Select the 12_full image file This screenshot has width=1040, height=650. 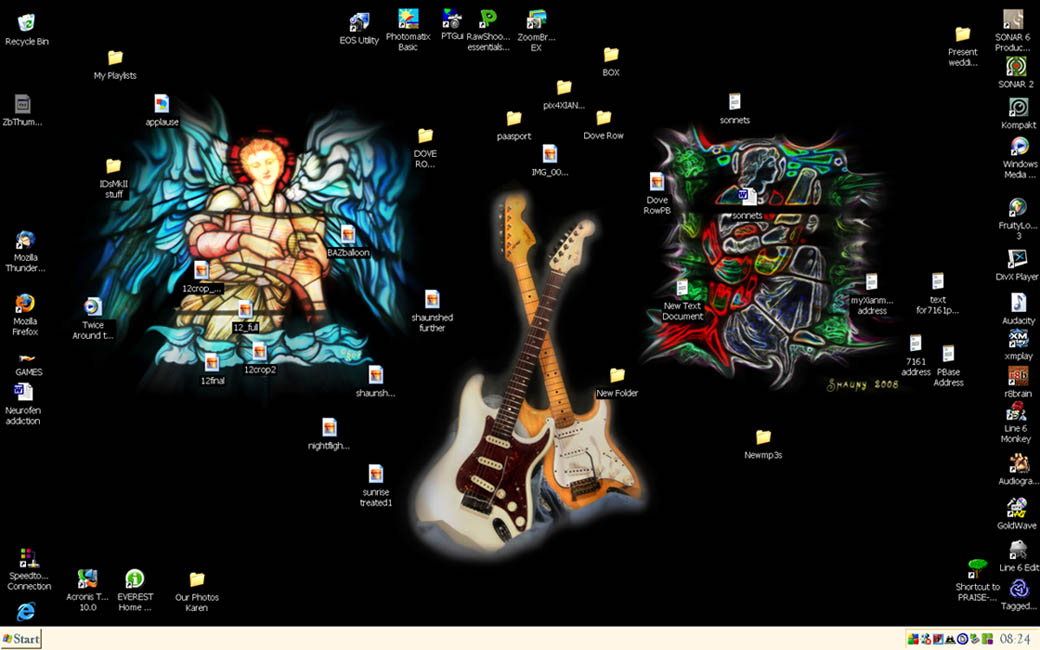point(245,310)
